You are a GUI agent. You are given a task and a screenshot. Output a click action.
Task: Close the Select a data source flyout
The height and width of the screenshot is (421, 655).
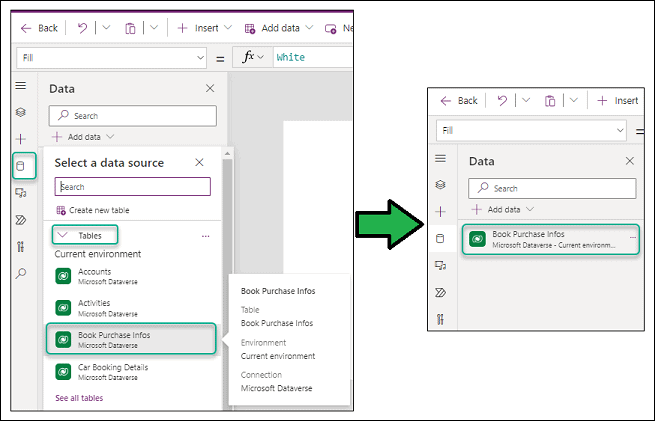coord(199,162)
